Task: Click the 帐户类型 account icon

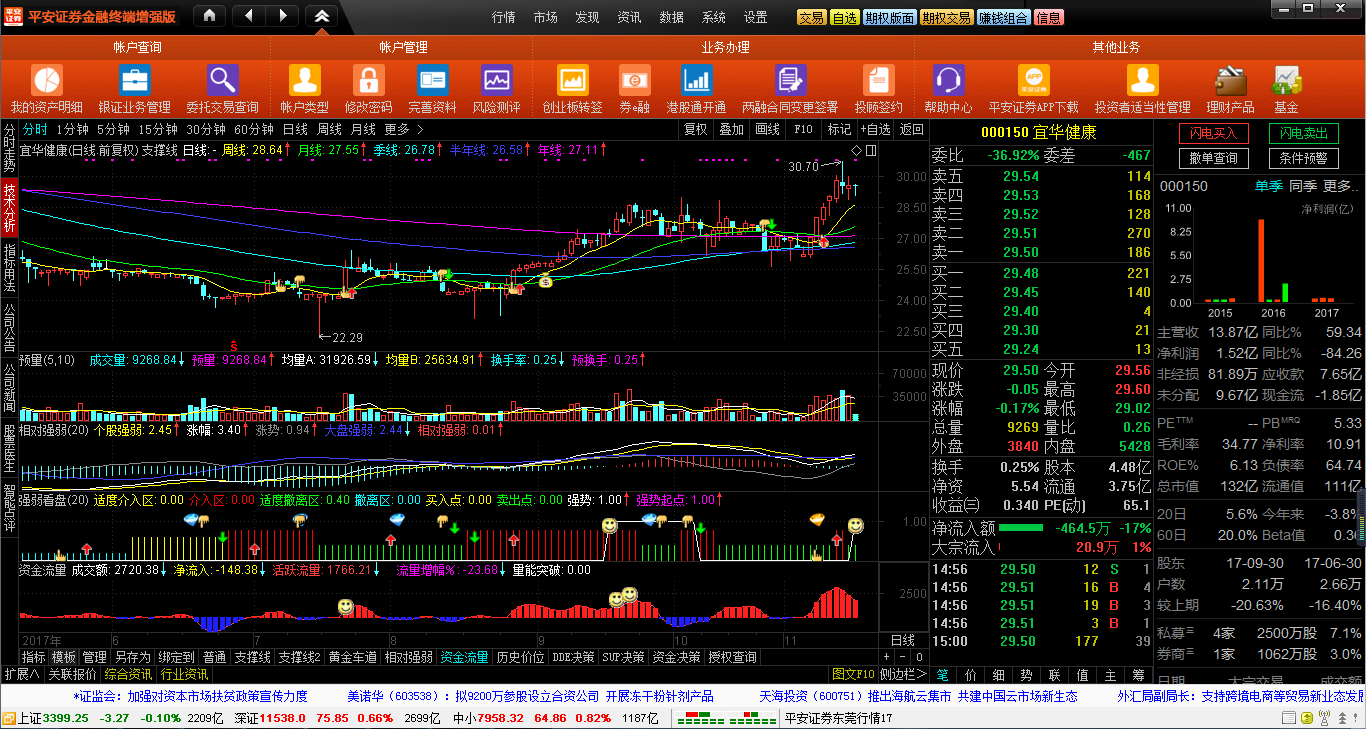Action: pyautogui.click(x=304, y=80)
